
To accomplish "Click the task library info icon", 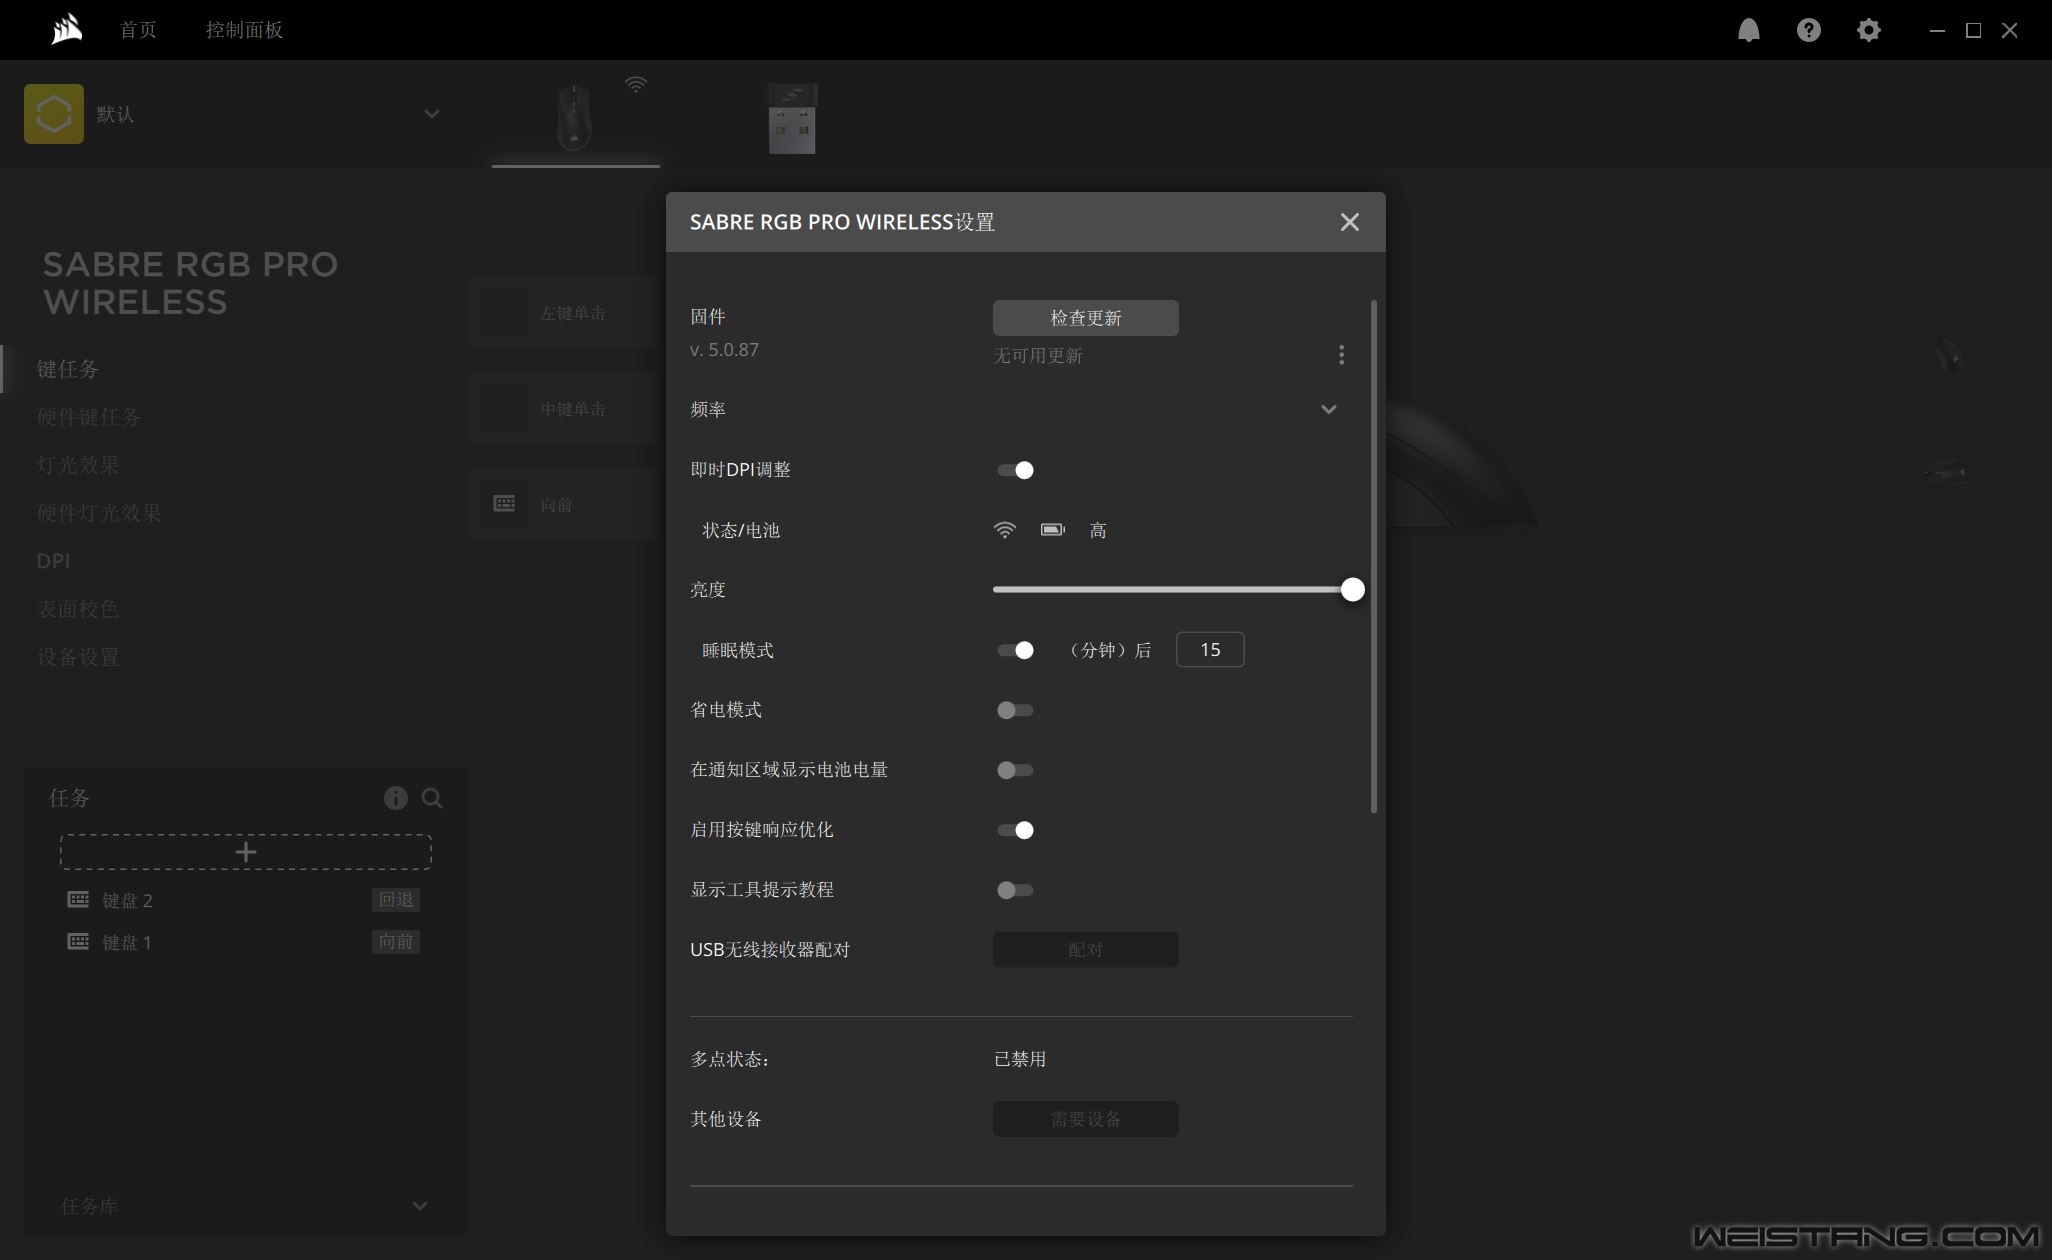I will point(395,798).
